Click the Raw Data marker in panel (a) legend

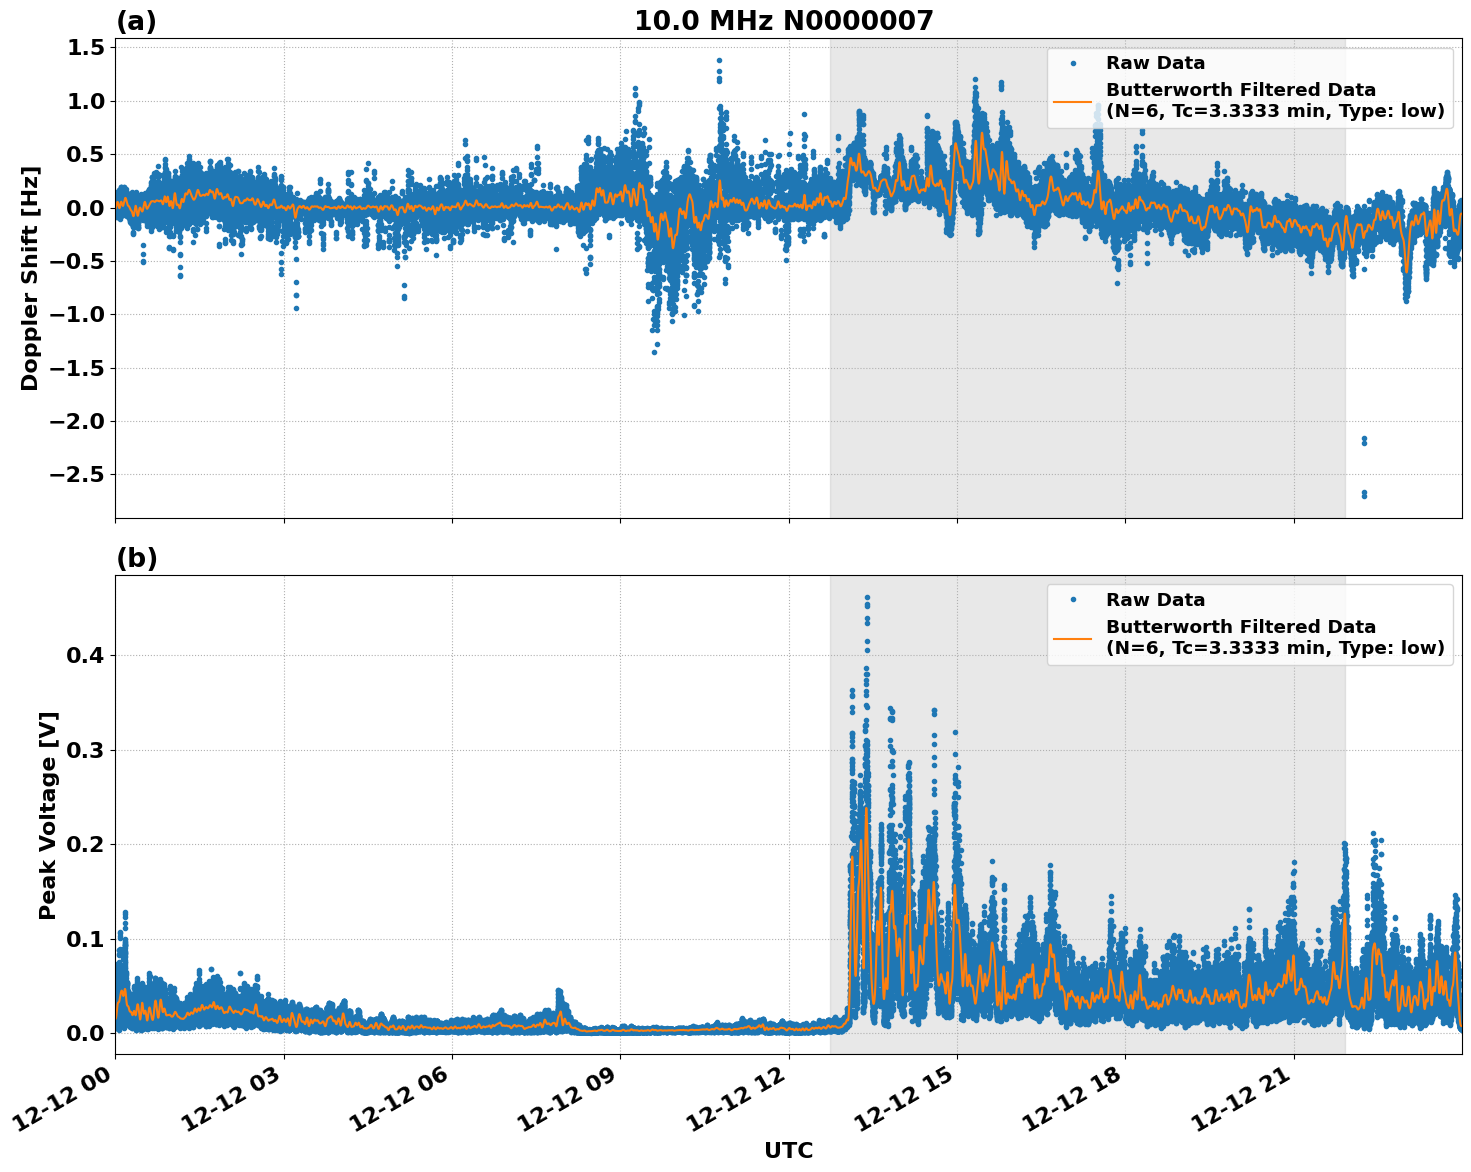[1073, 63]
